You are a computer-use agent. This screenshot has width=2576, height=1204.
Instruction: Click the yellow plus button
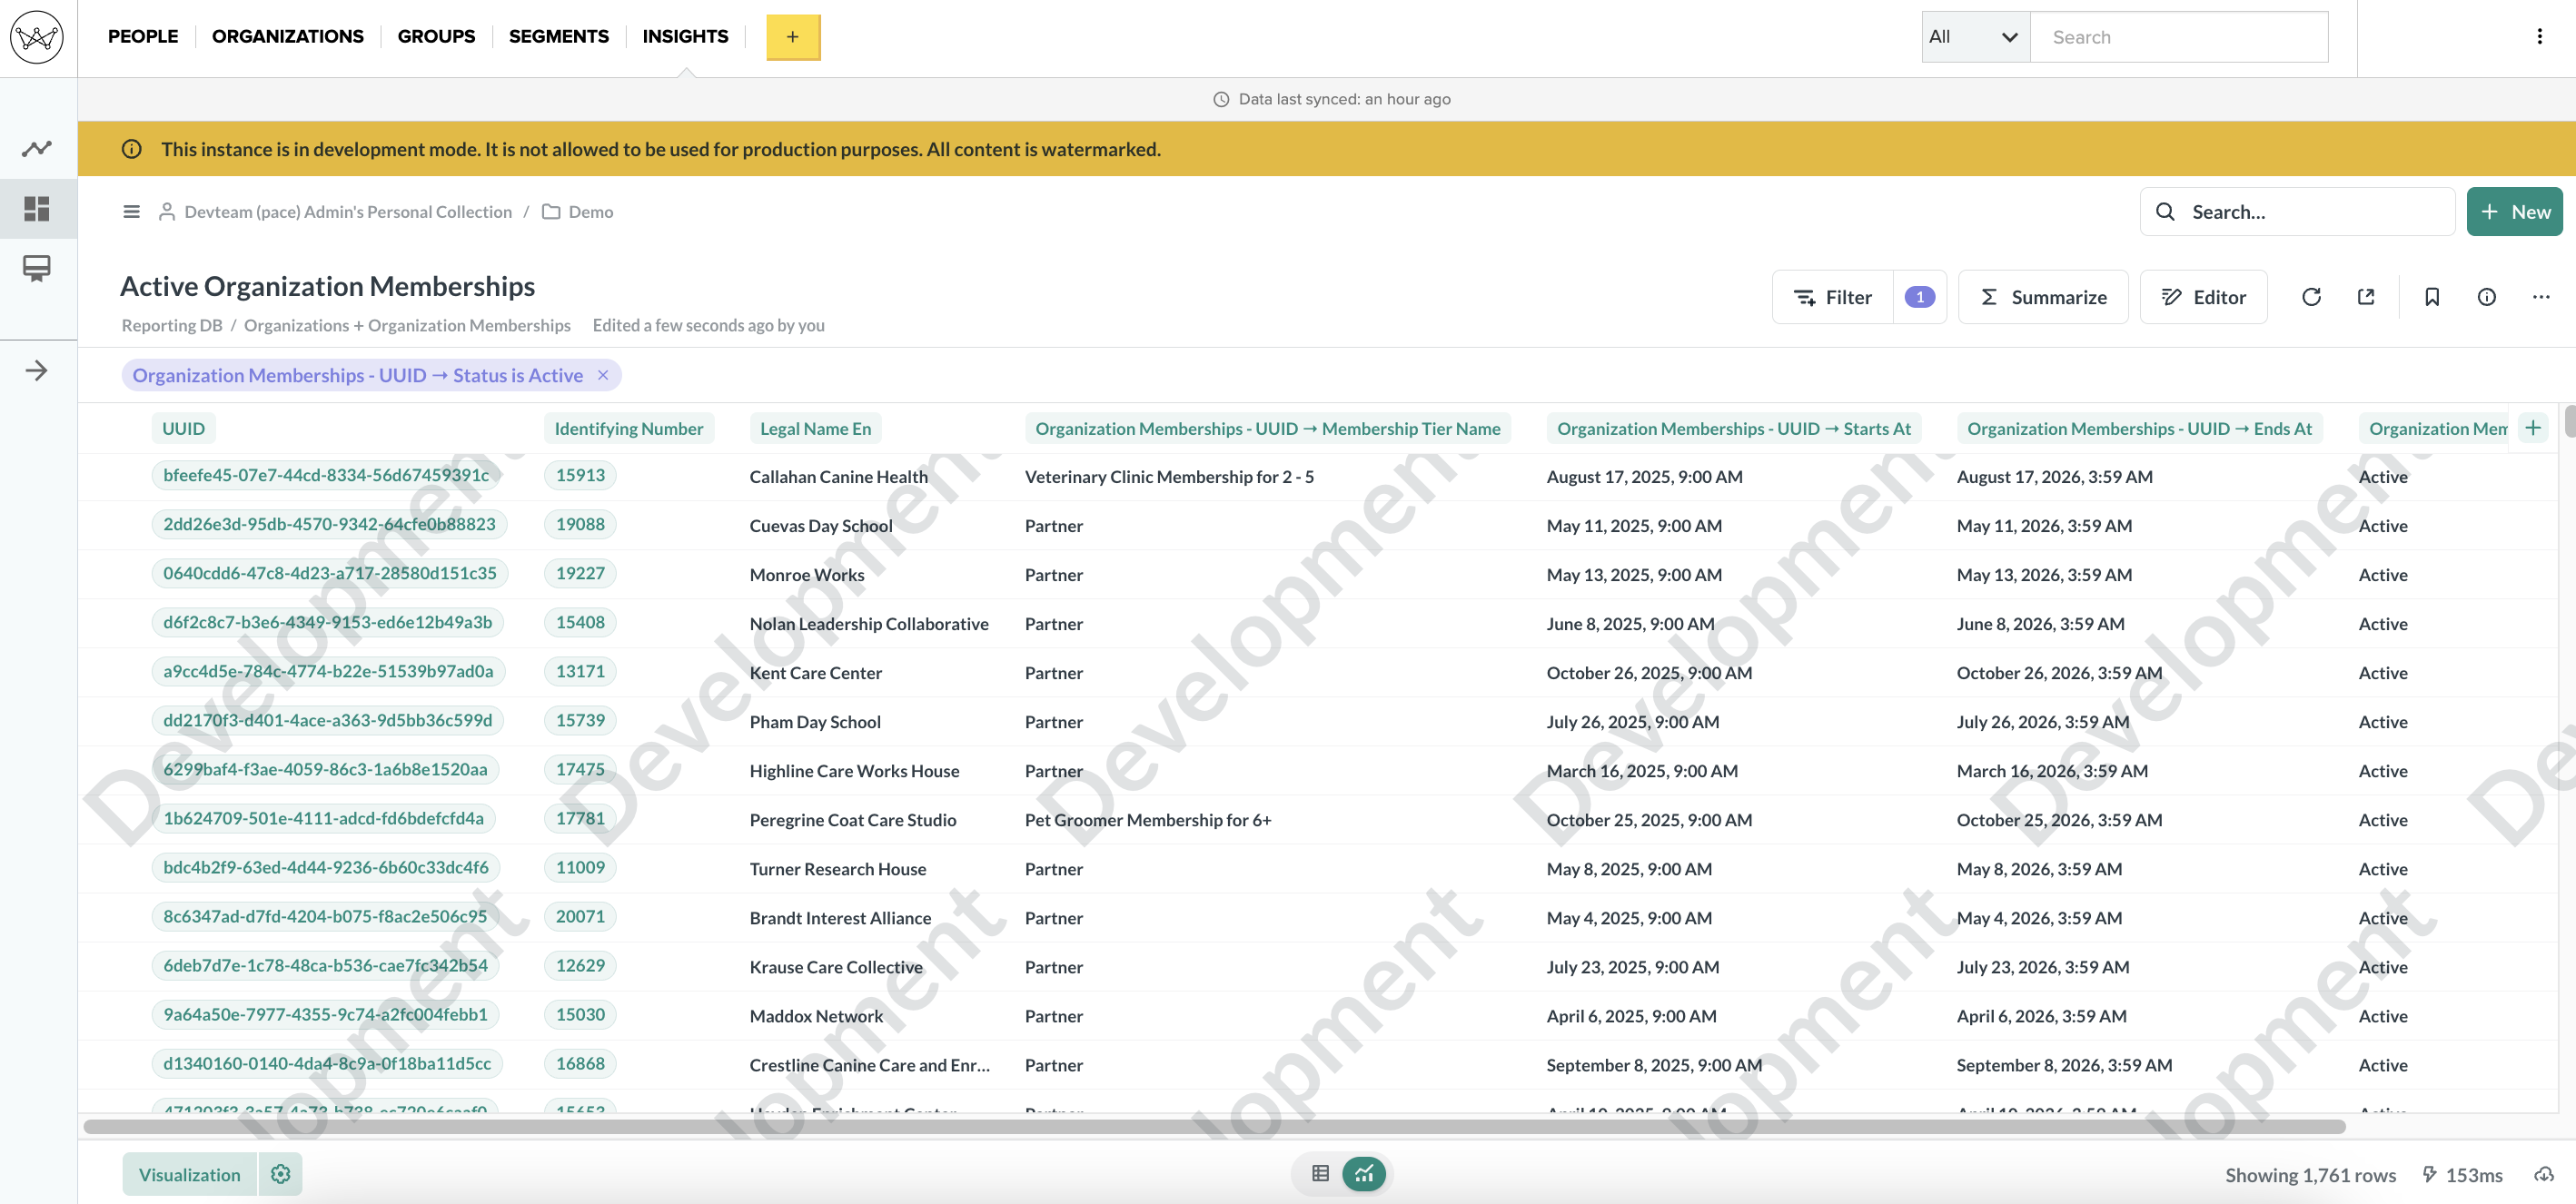tap(793, 37)
